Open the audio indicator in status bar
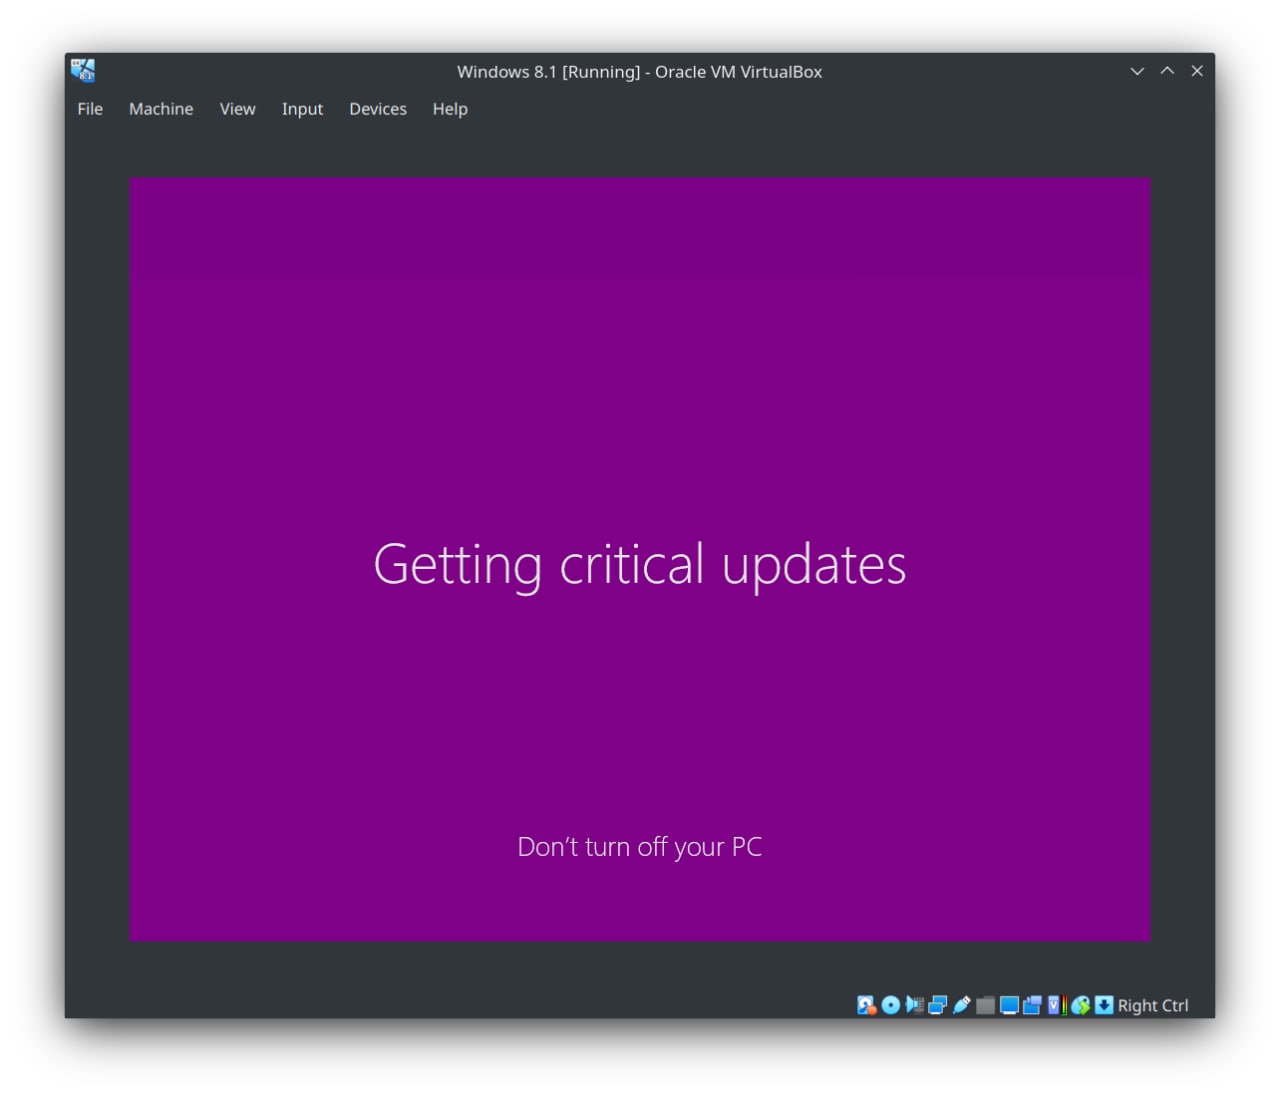The height and width of the screenshot is (1095, 1280). coord(914,1005)
